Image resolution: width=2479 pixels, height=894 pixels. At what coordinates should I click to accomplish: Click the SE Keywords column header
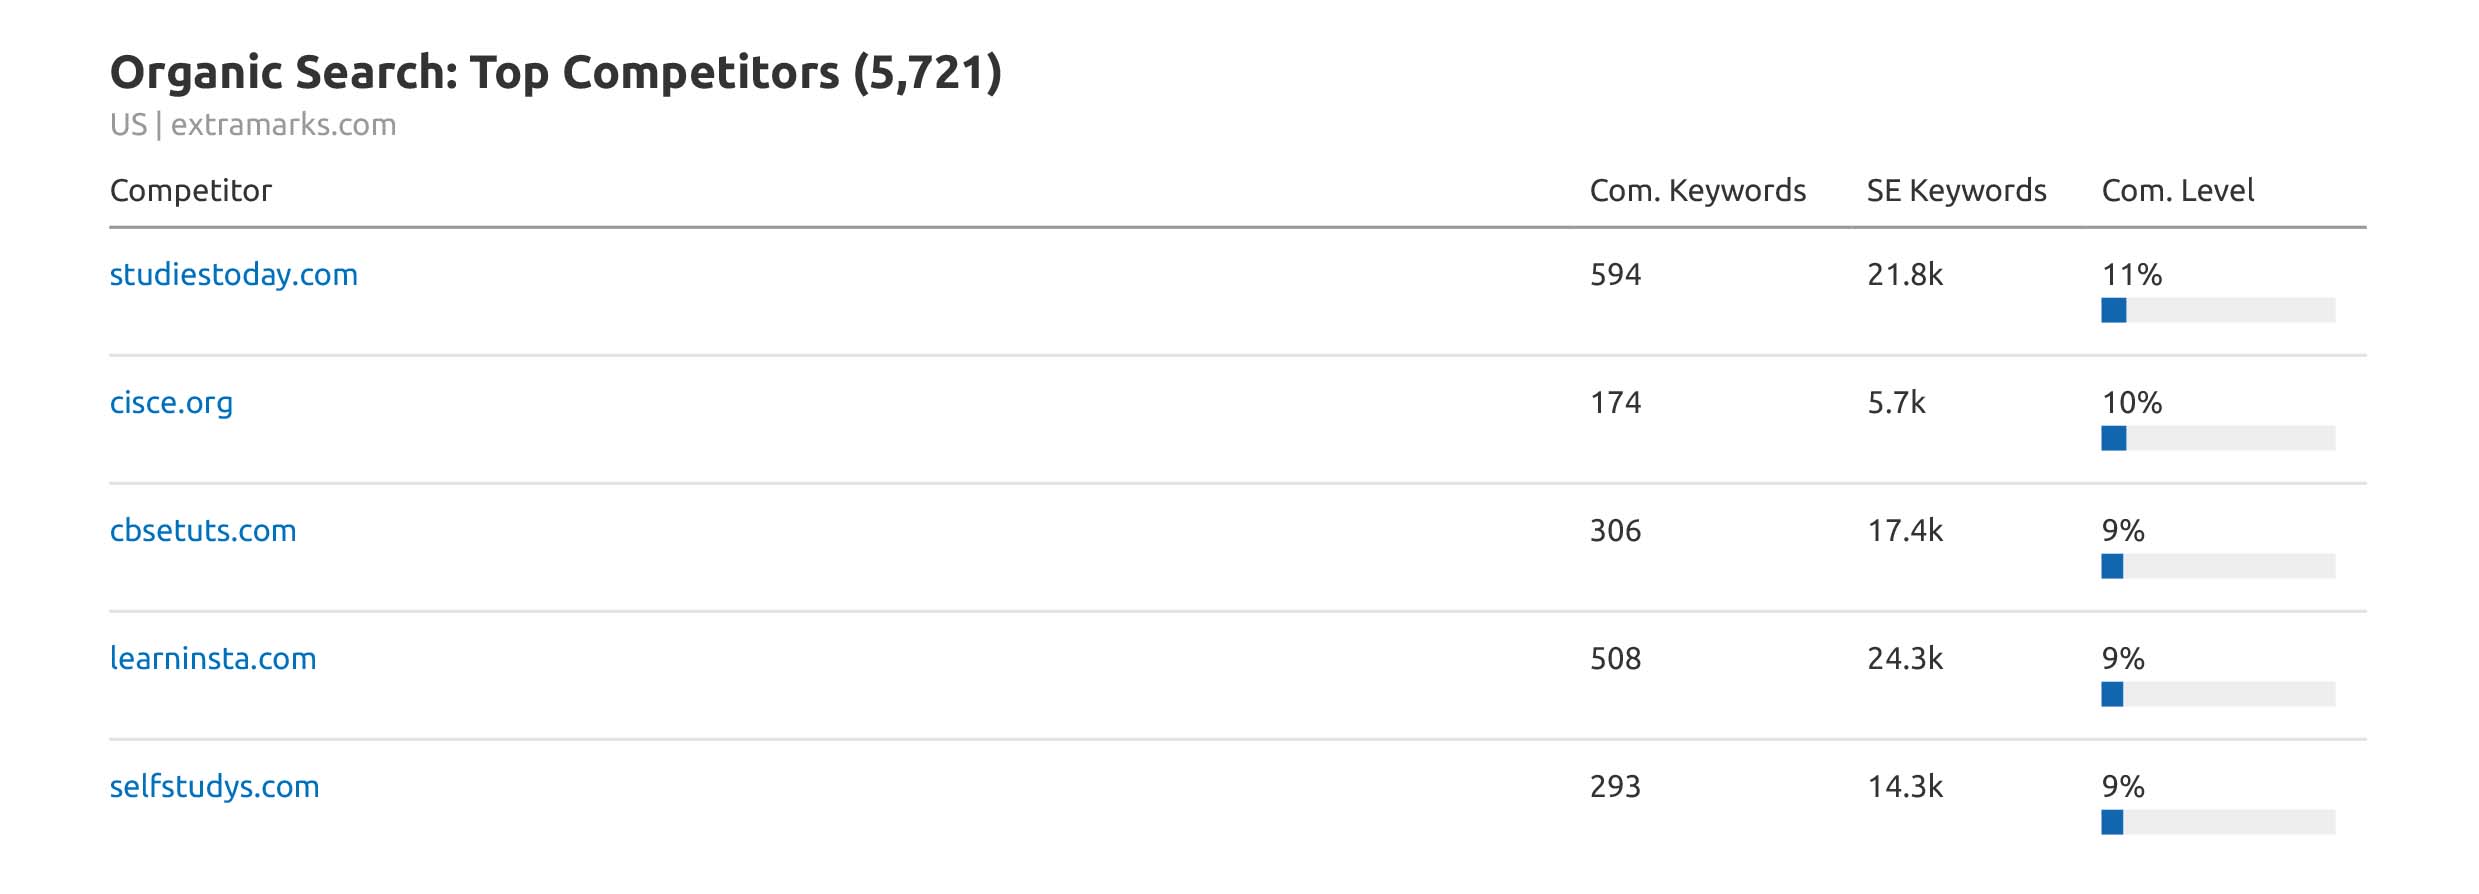coord(1956,191)
